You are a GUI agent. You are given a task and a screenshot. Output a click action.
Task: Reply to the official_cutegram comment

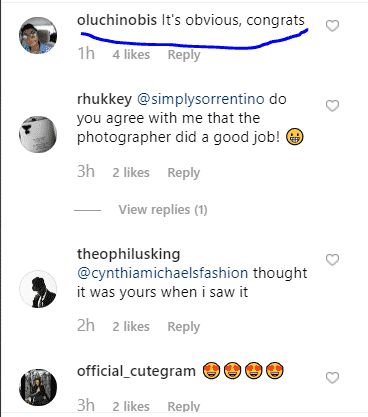(184, 406)
